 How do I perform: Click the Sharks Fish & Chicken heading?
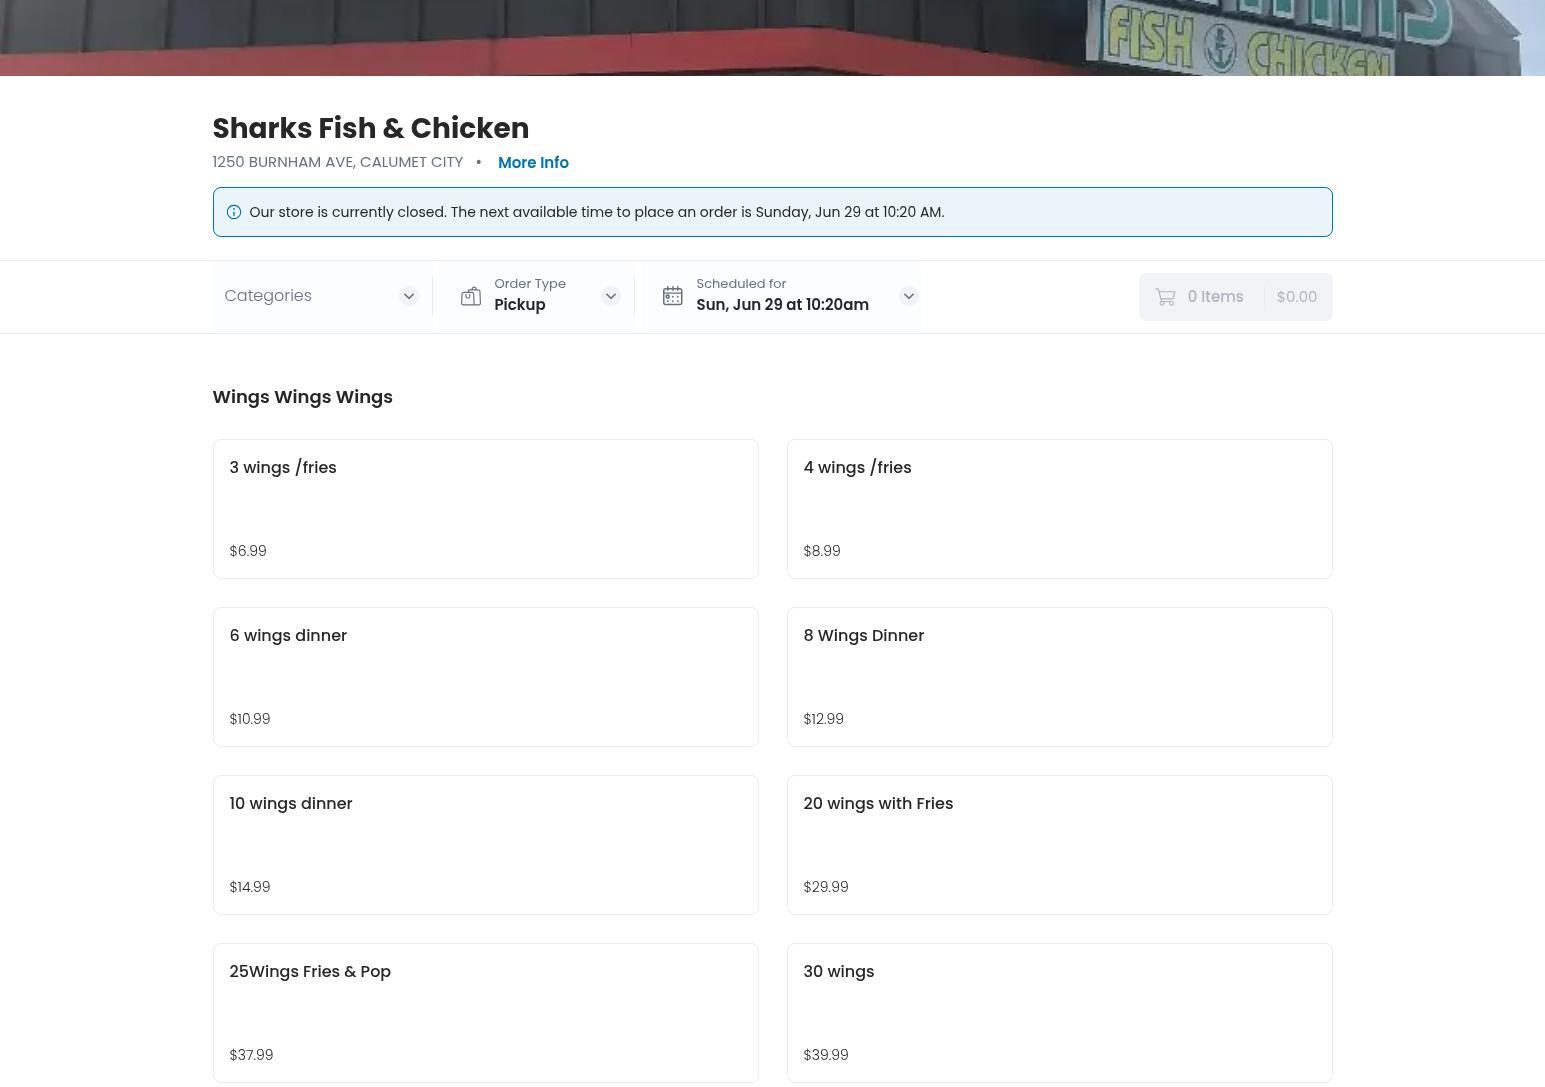pyautogui.click(x=370, y=128)
